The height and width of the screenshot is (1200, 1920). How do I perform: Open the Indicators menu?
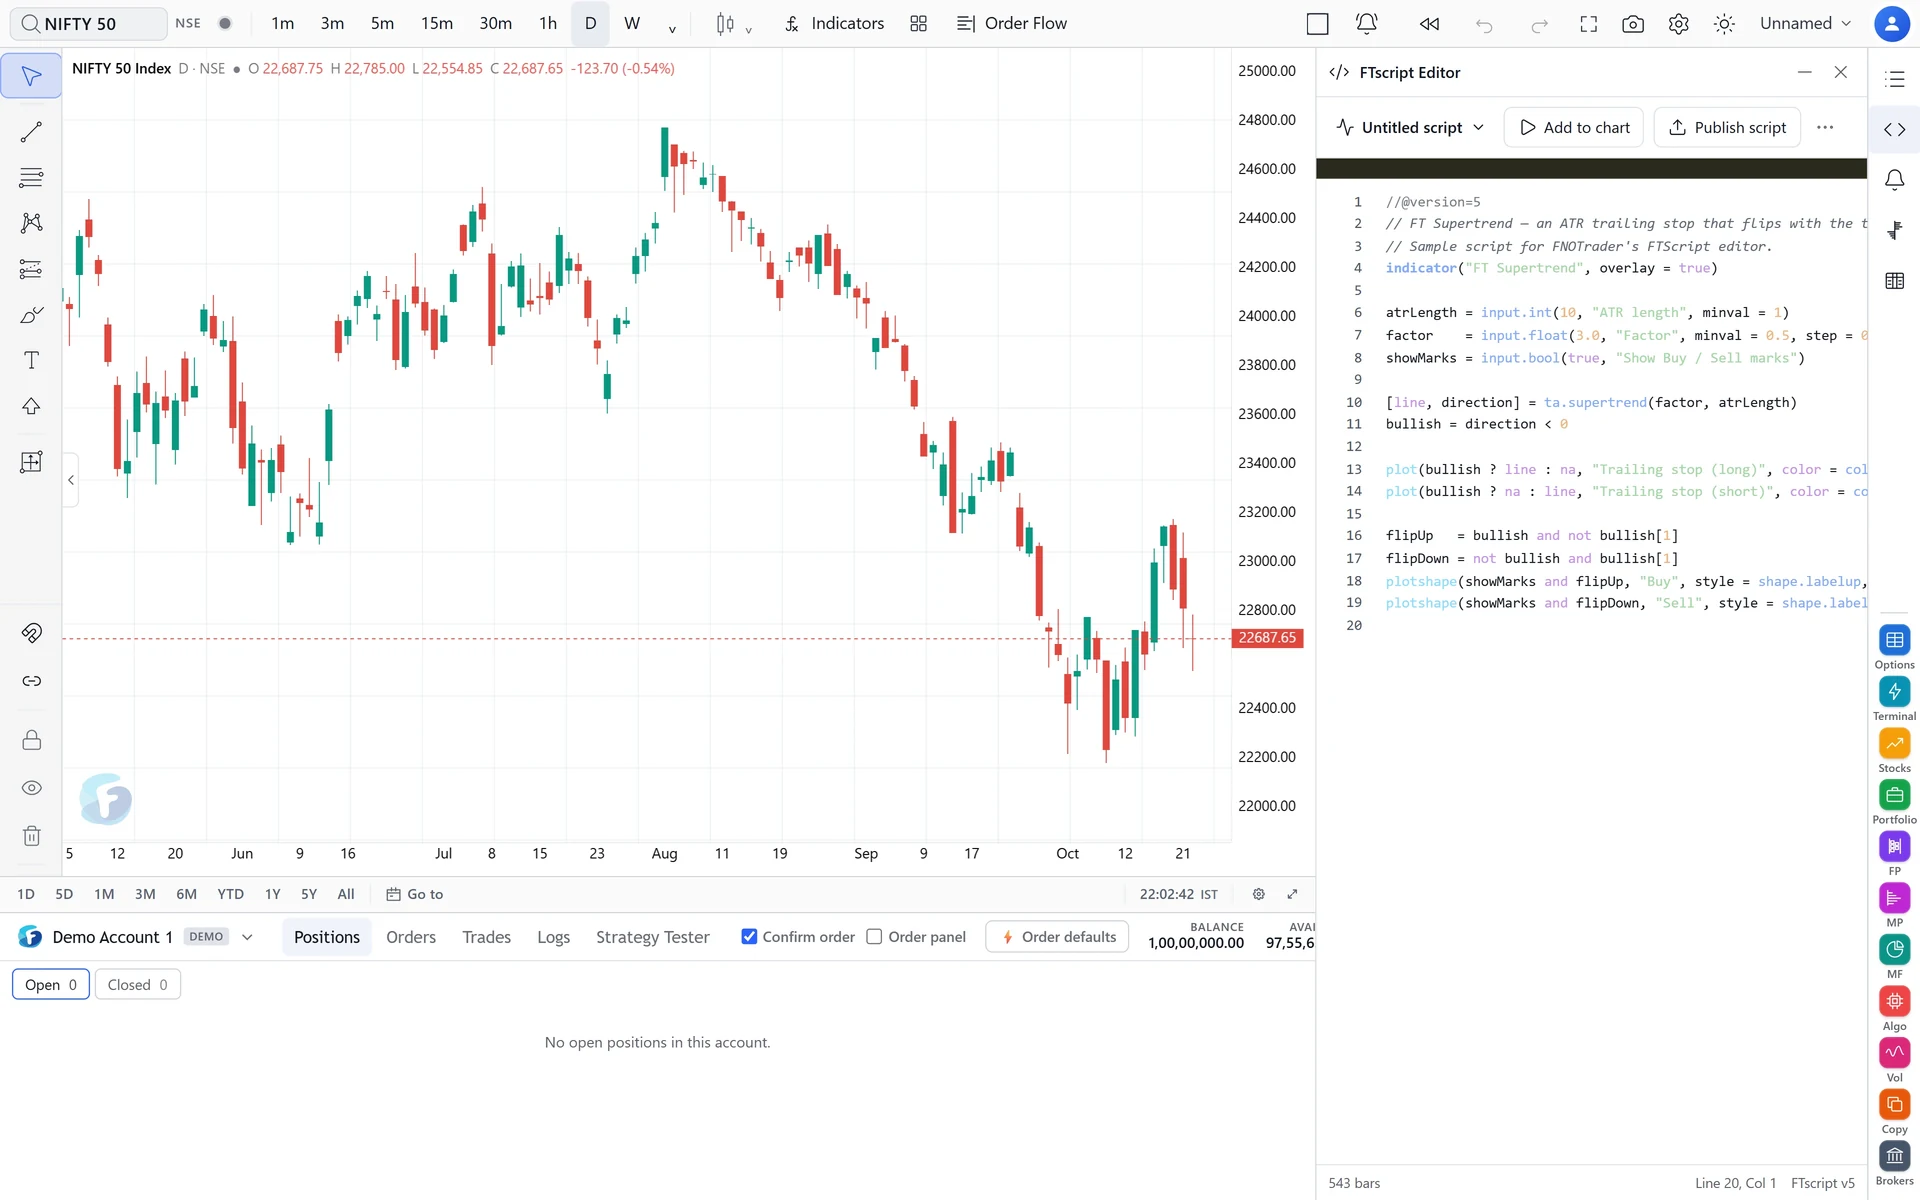834,24
